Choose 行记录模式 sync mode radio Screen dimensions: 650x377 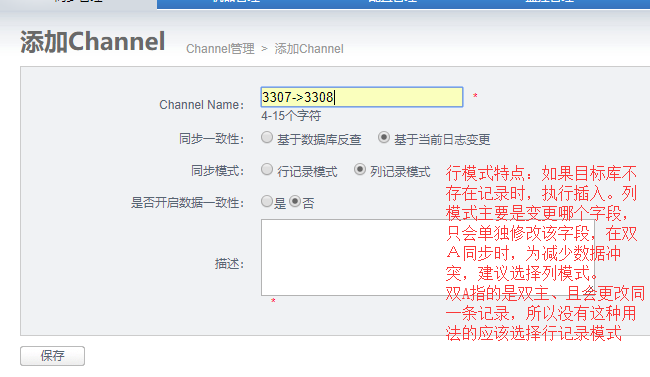point(267,169)
